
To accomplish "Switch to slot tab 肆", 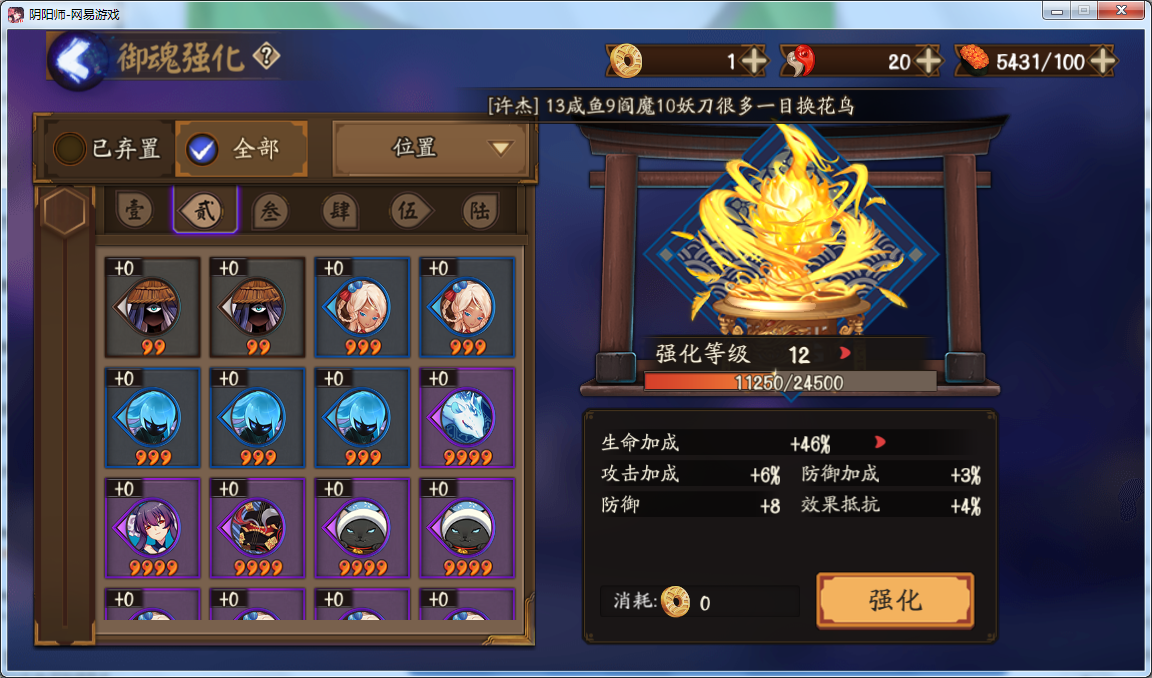I will coord(339,212).
